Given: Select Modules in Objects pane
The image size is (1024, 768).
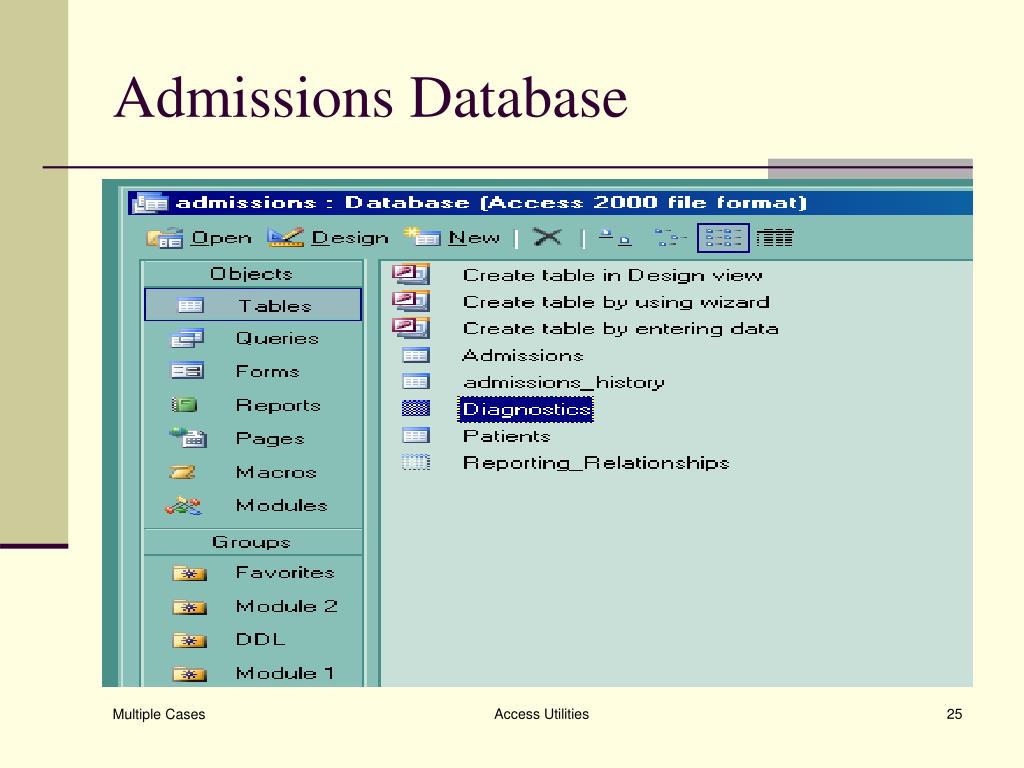Looking at the screenshot, I should (253, 505).
